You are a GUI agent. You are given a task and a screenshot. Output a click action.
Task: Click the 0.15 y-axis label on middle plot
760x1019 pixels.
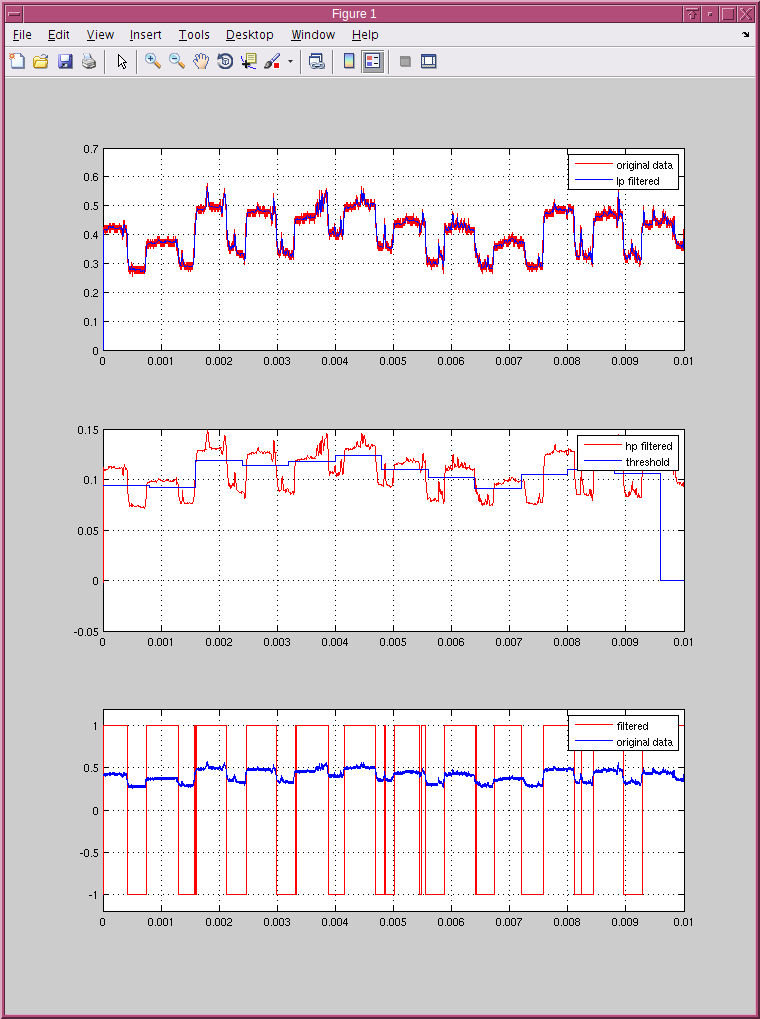88,430
